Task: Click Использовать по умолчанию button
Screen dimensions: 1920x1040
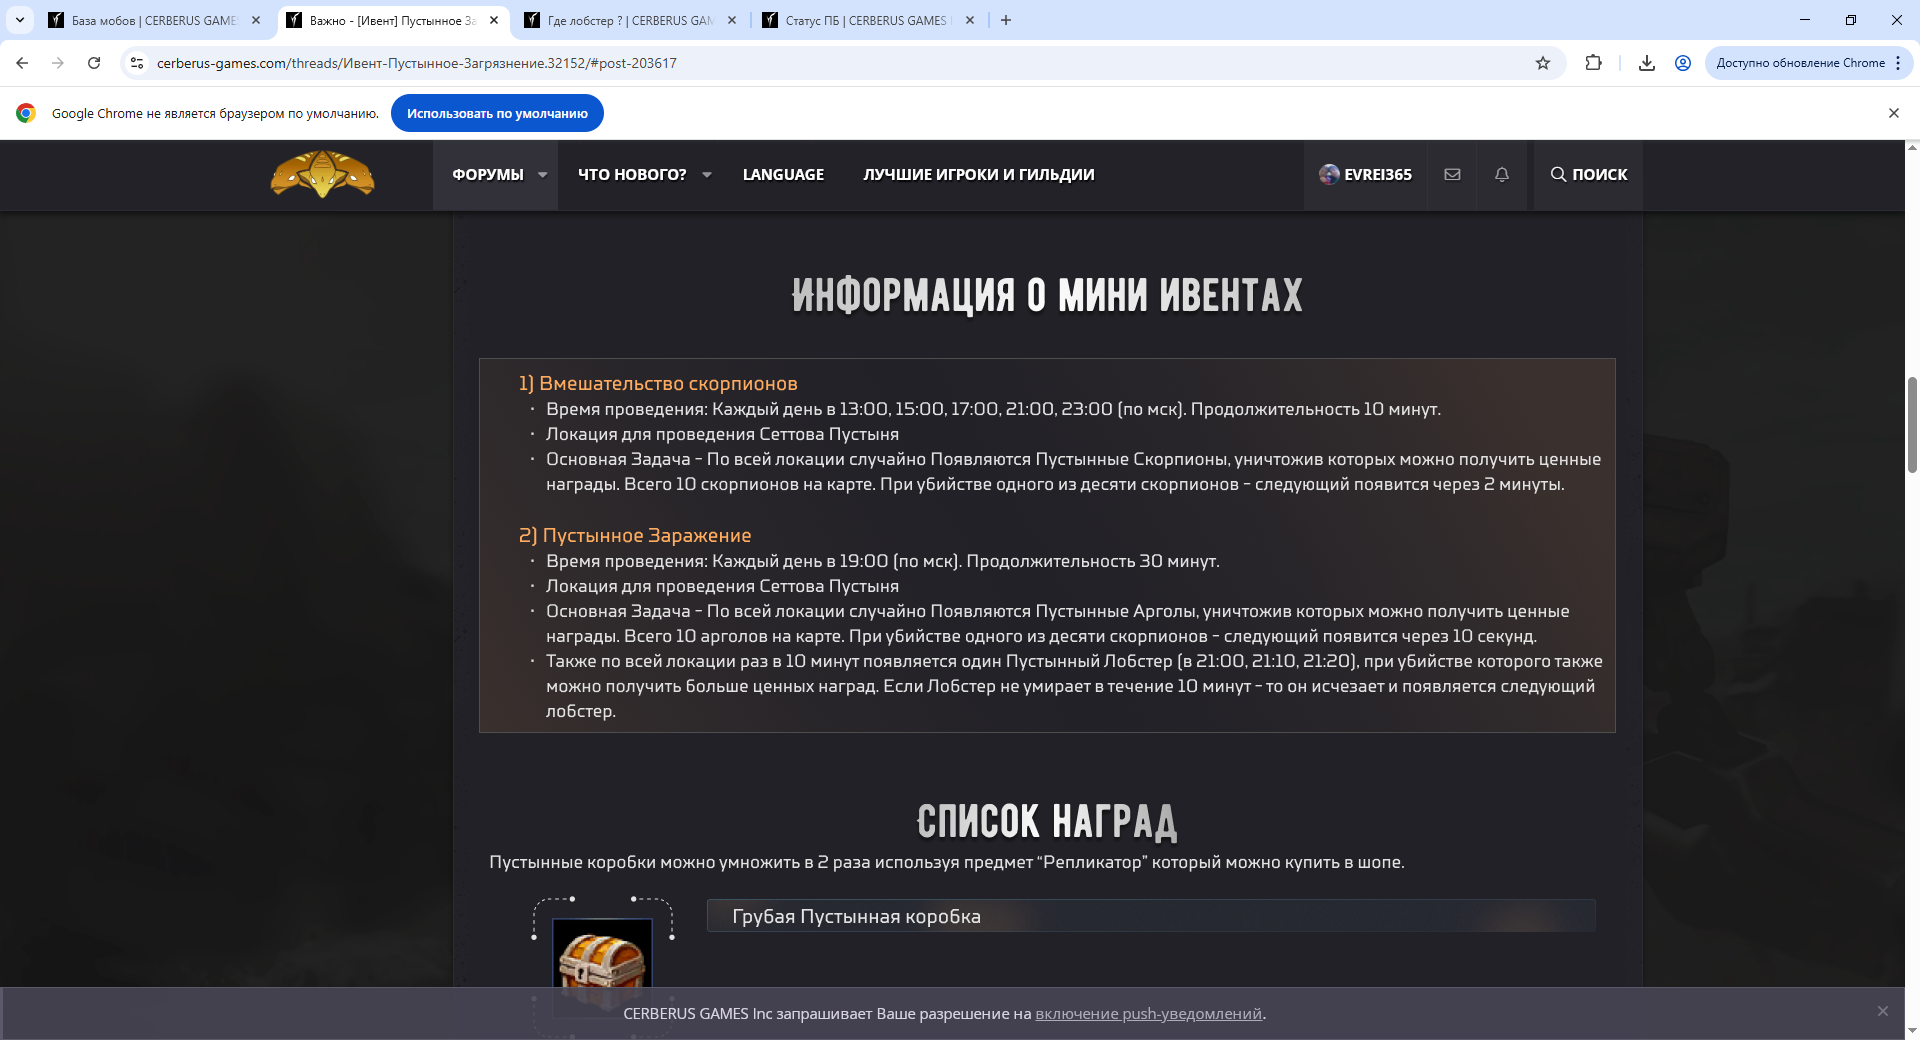Action: coord(497,113)
